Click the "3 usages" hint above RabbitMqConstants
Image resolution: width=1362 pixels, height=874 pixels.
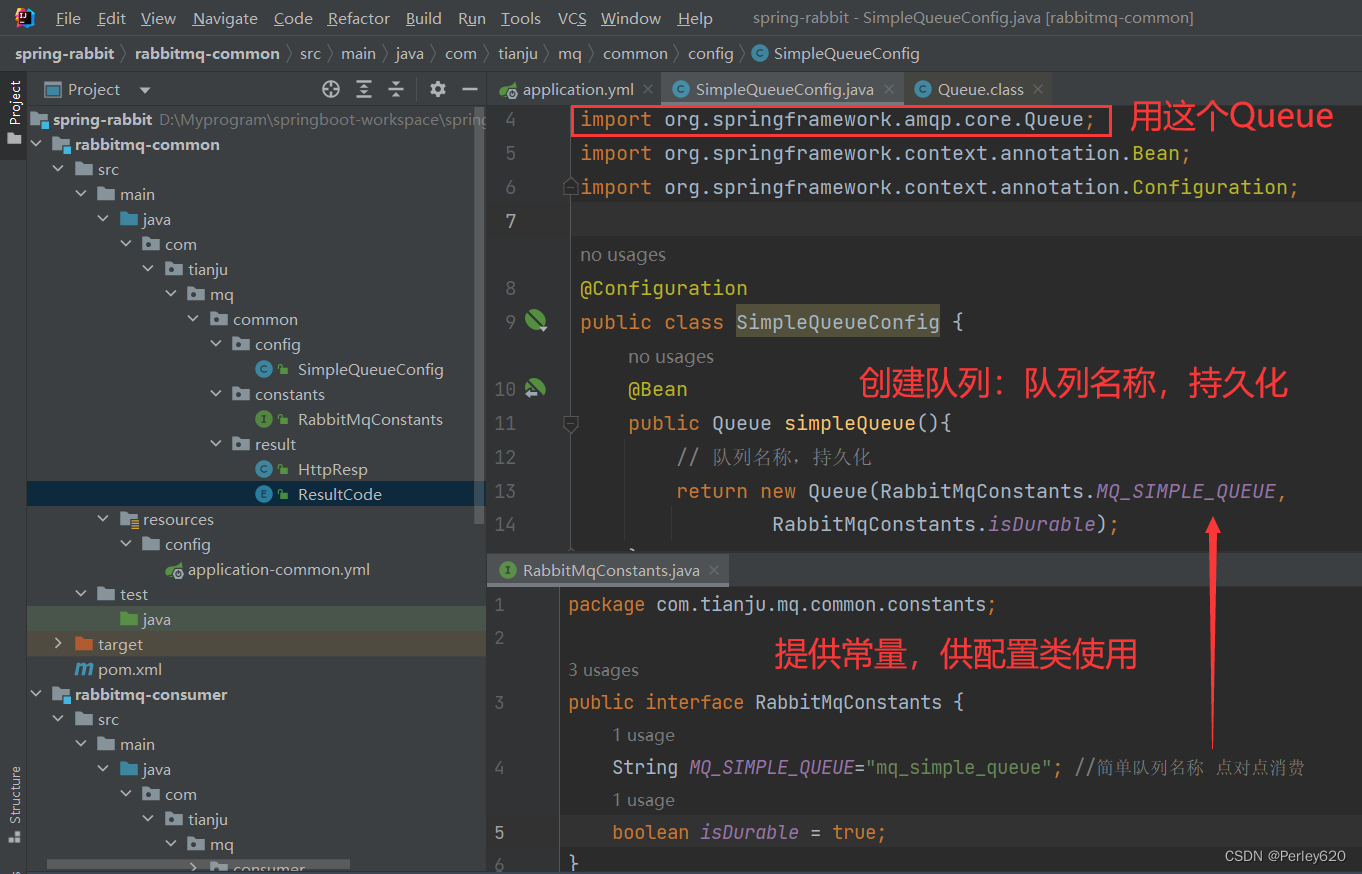603,670
